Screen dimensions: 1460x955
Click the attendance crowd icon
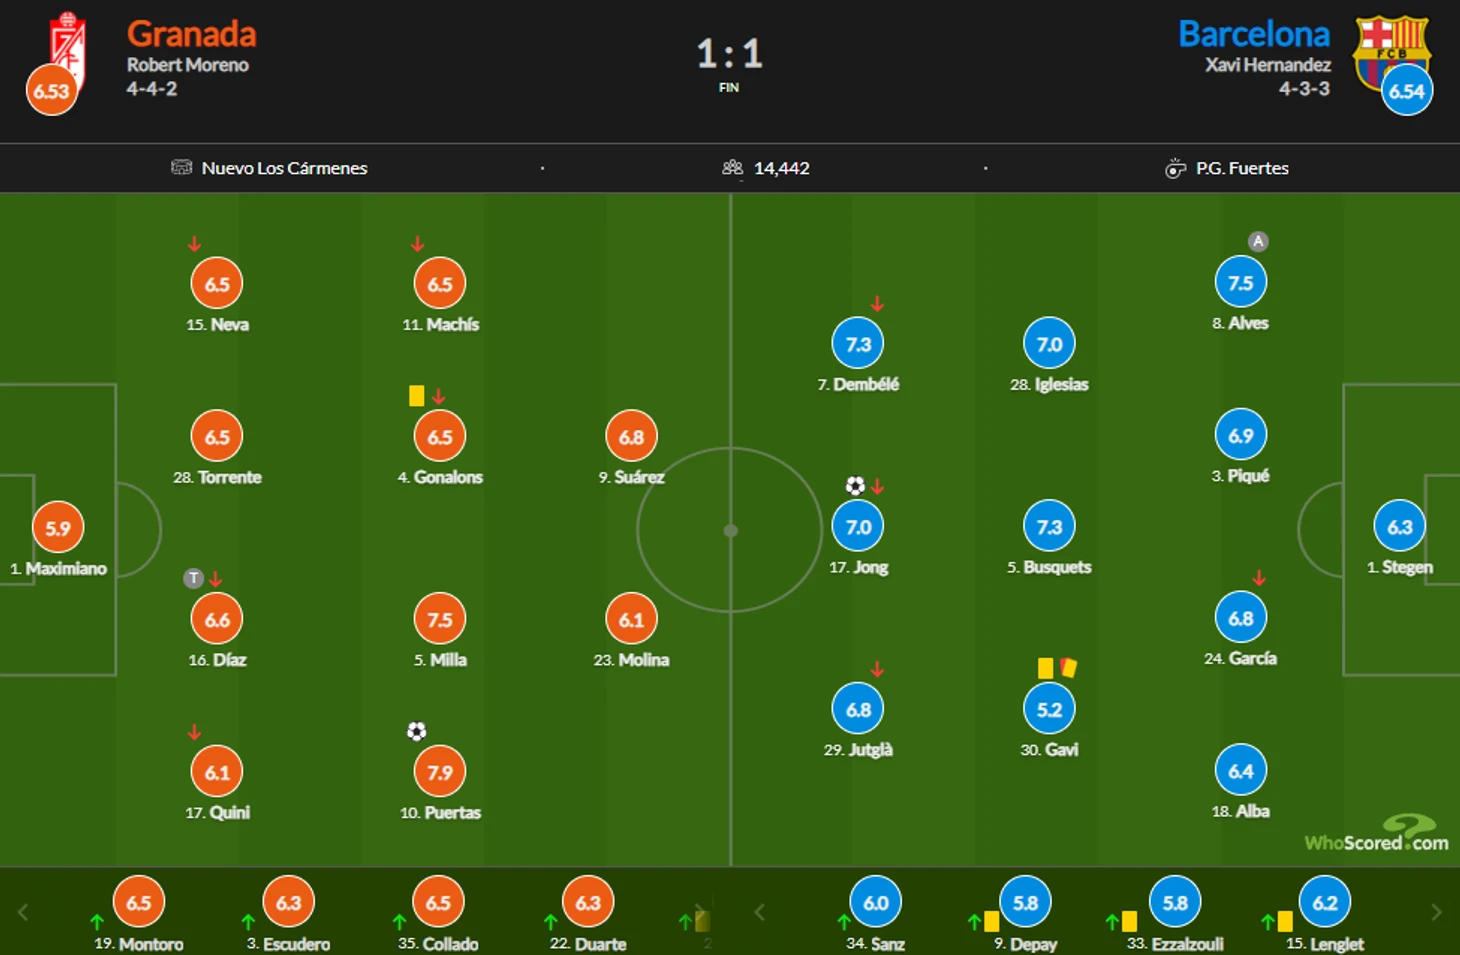[x=732, y=168]
